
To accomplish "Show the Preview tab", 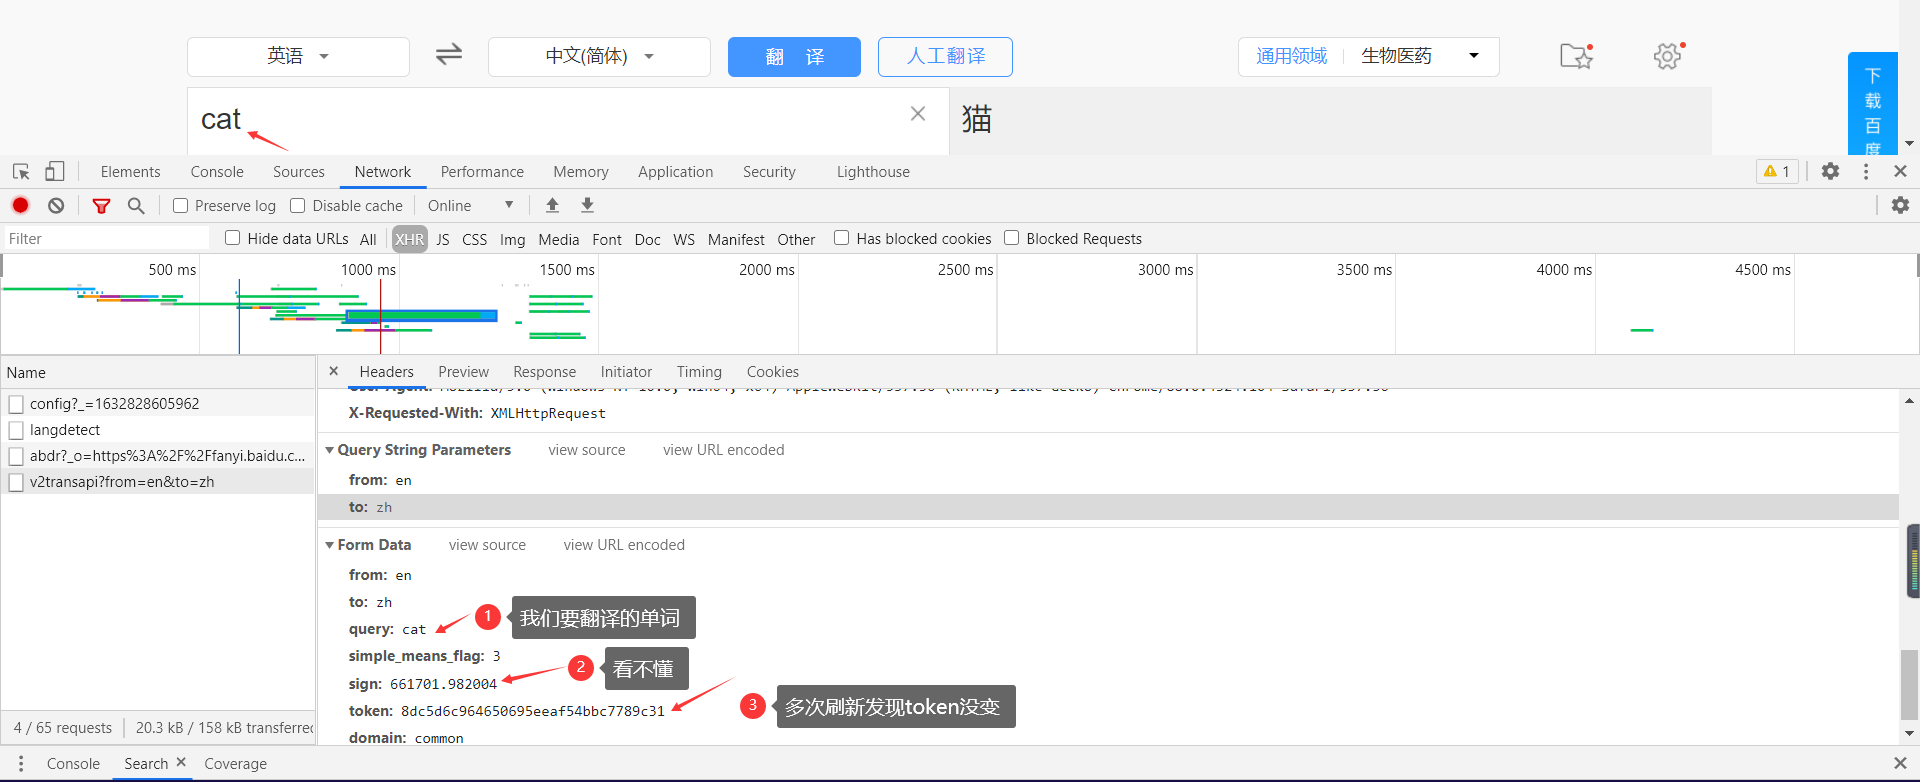I will point(463,372).
